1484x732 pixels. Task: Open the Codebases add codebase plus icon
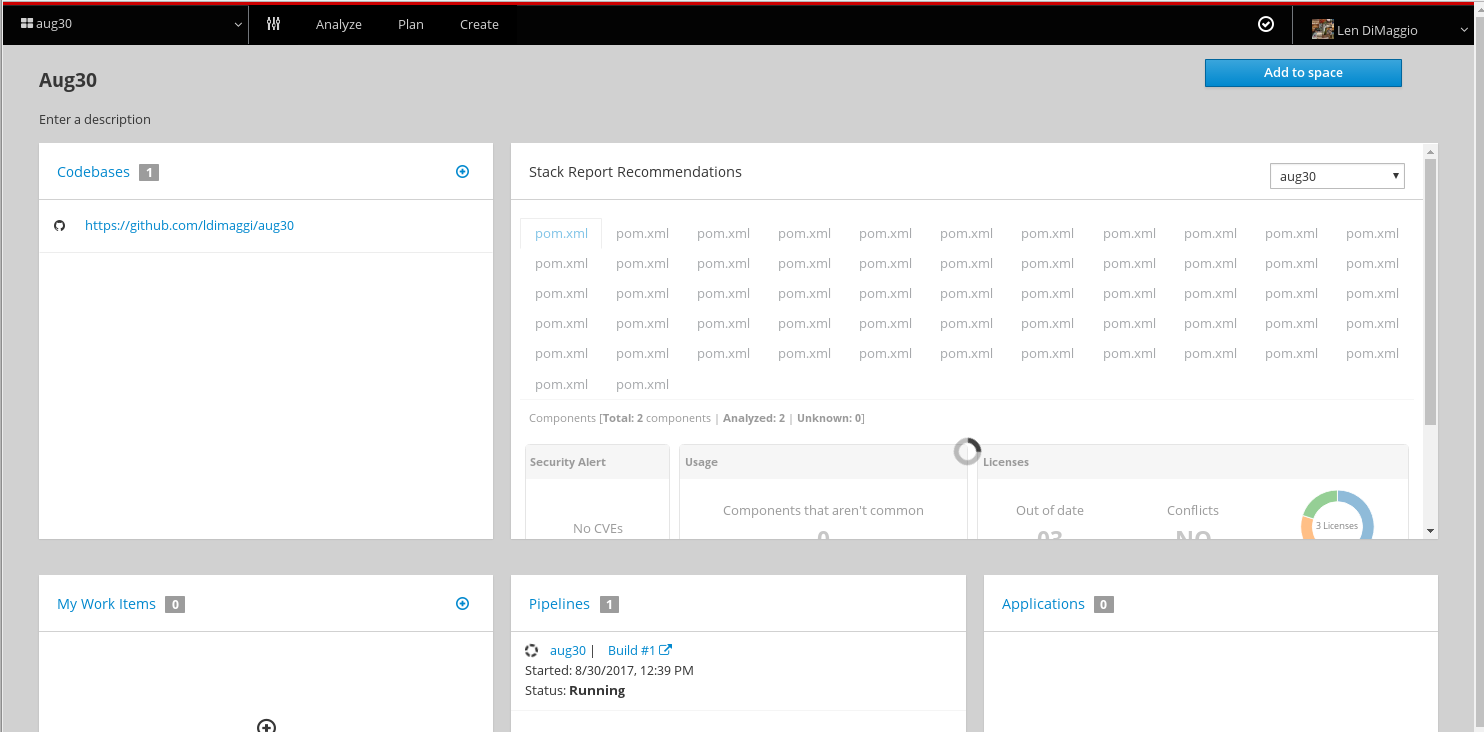462,171
